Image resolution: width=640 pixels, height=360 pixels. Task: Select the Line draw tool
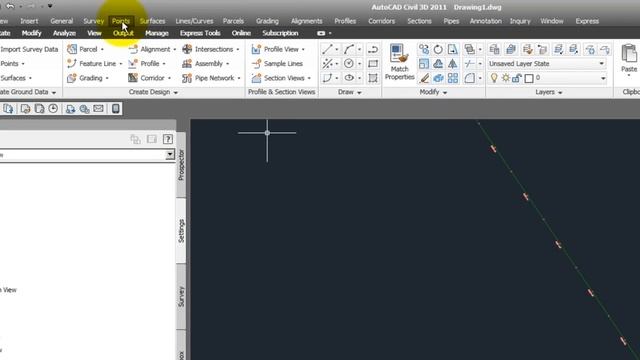(327, 49)
